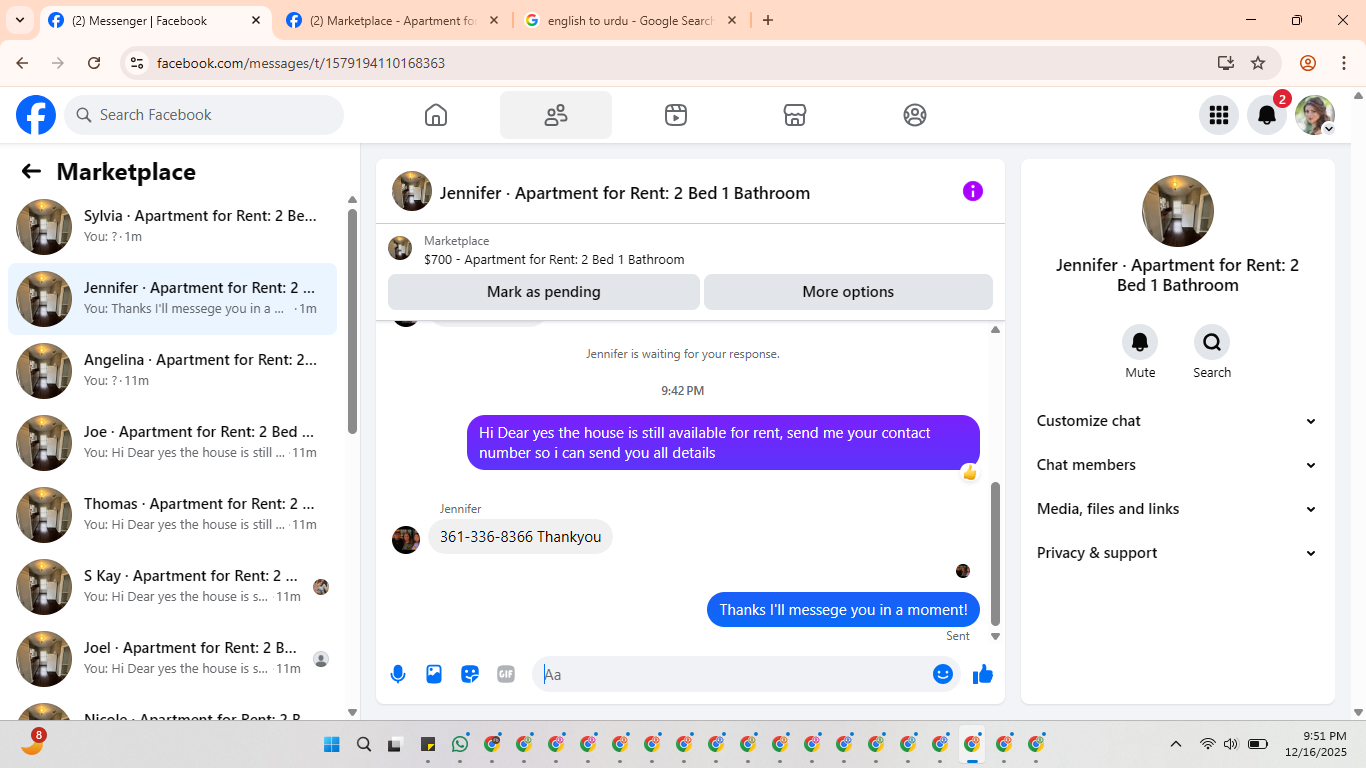The width and height of the screenshot is (1366, 768).
Task: Open Chrome's three-dot menu
Action: (1344, 63)
